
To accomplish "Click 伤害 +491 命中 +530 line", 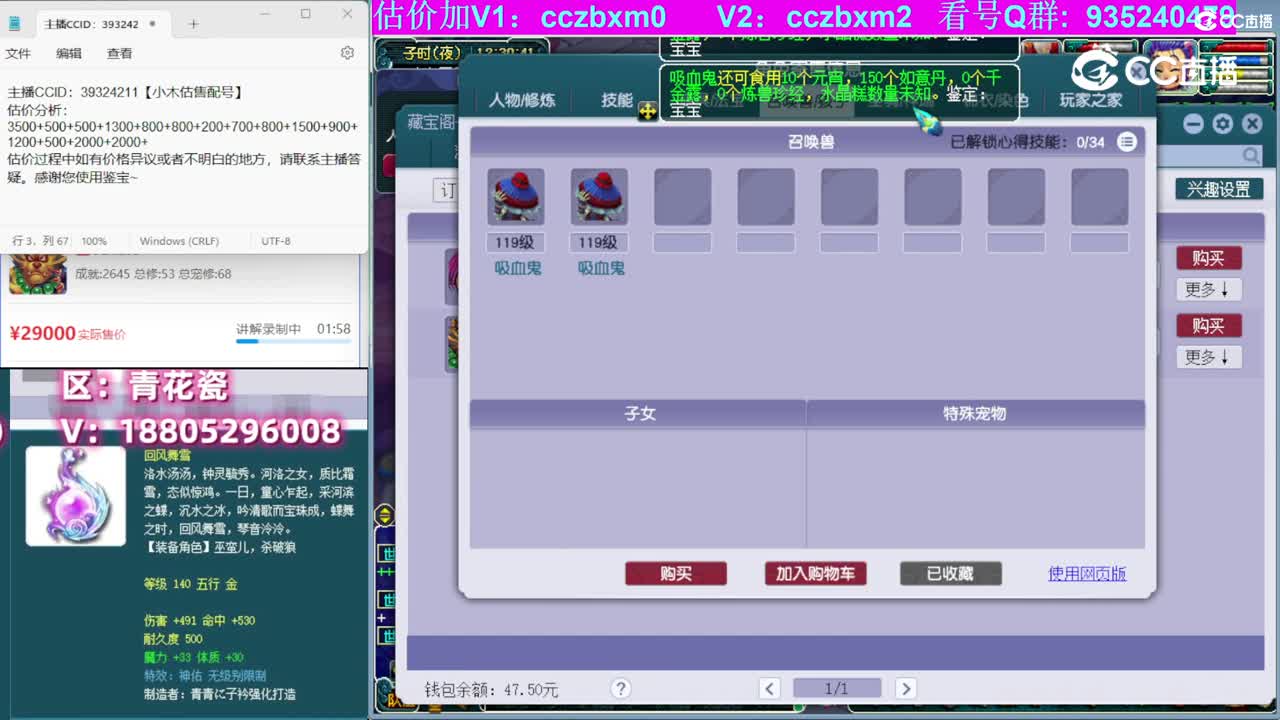I will pos(199,620).
